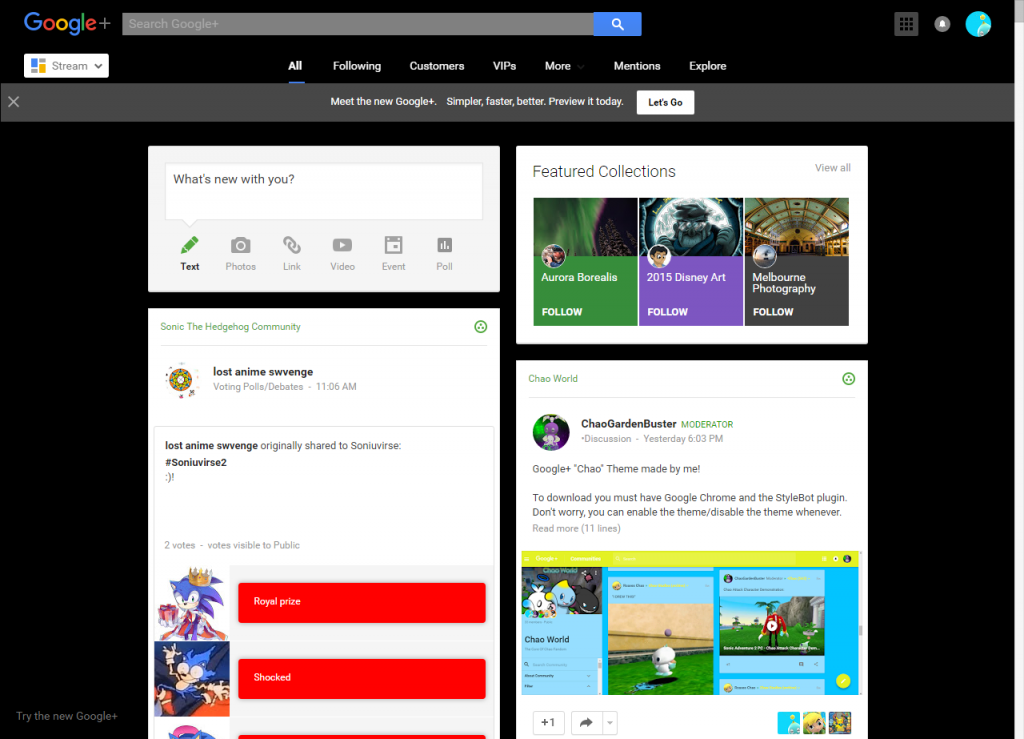Switch to the VIPs tab

pos(504,66)
